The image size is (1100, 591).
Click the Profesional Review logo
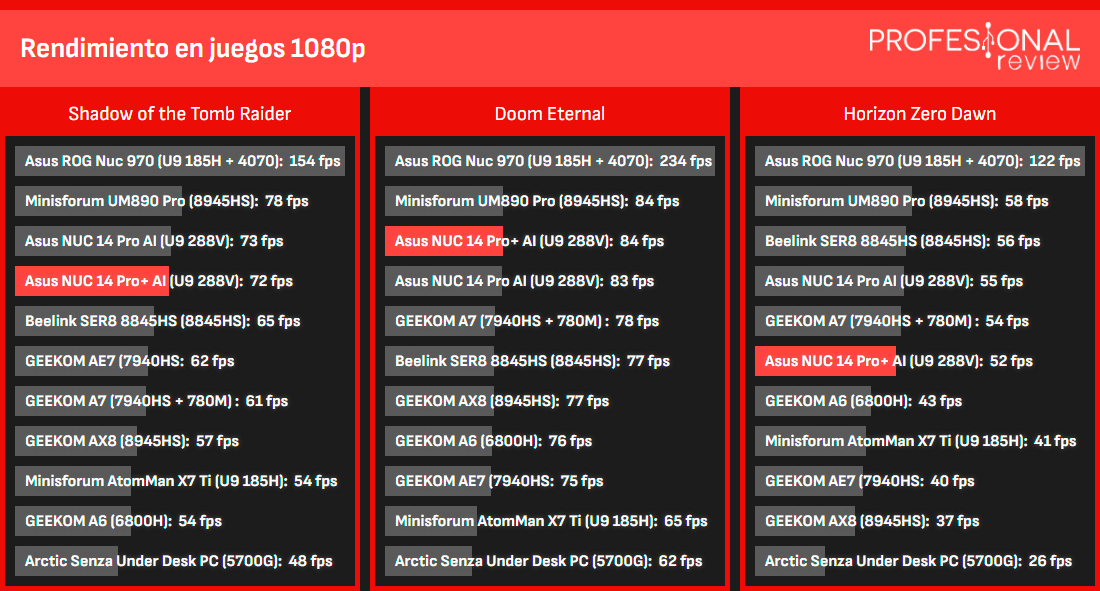[x=974, y=47]
